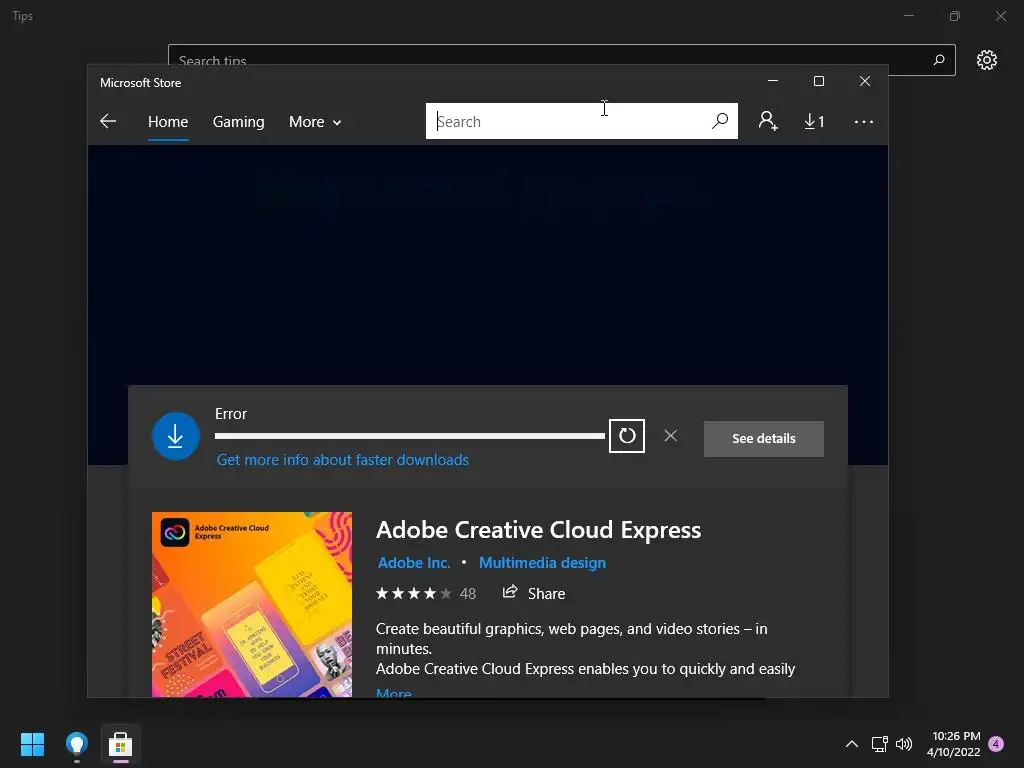Switch to the Gaming tab
The image size is (1024, 768).
[238, 122]
